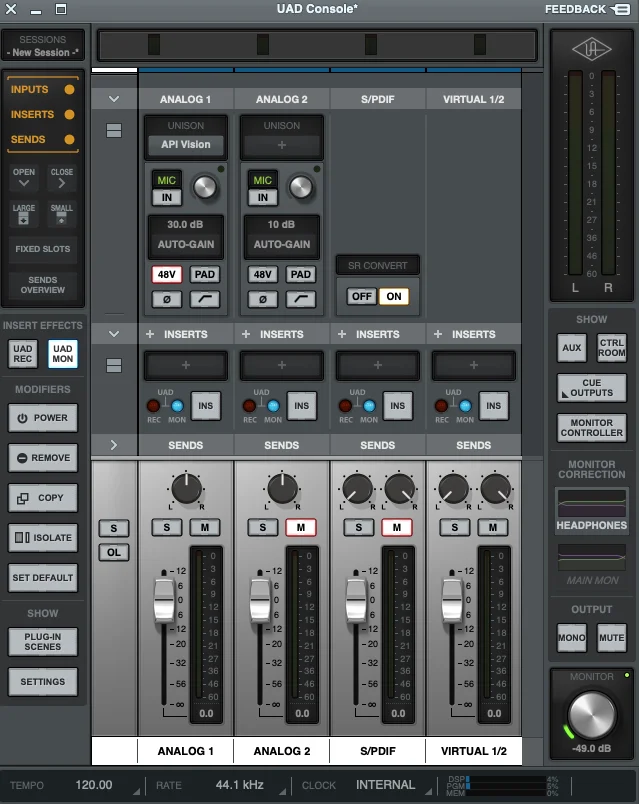Screen dimensions: 639x804
Task: Click the Power modifier button
Action: (x=43, y=418)
